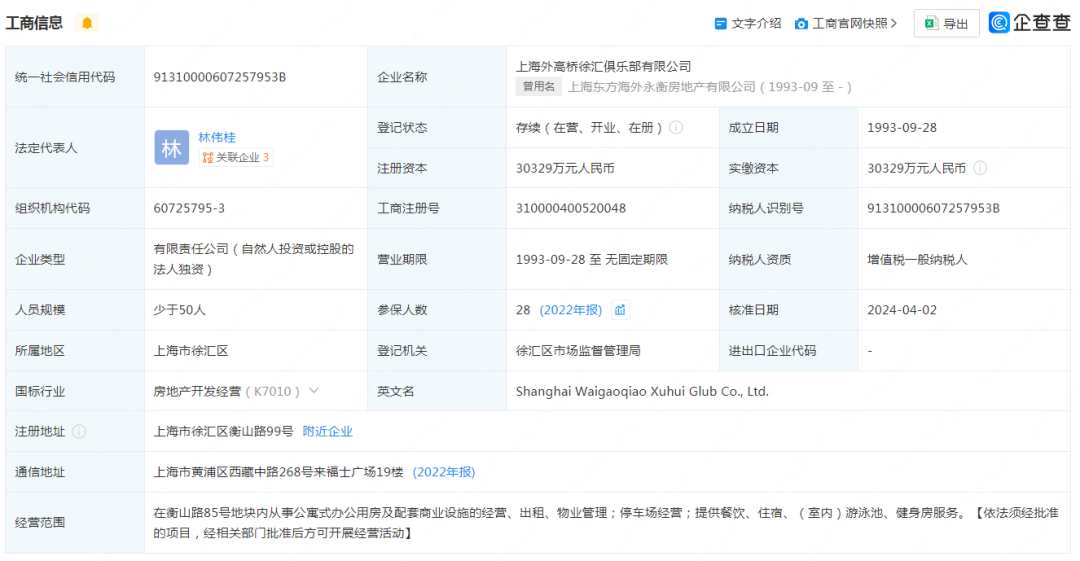Click 2022年报 link in 通信地址 row
1080x561 pixels.
click(444, 472)
